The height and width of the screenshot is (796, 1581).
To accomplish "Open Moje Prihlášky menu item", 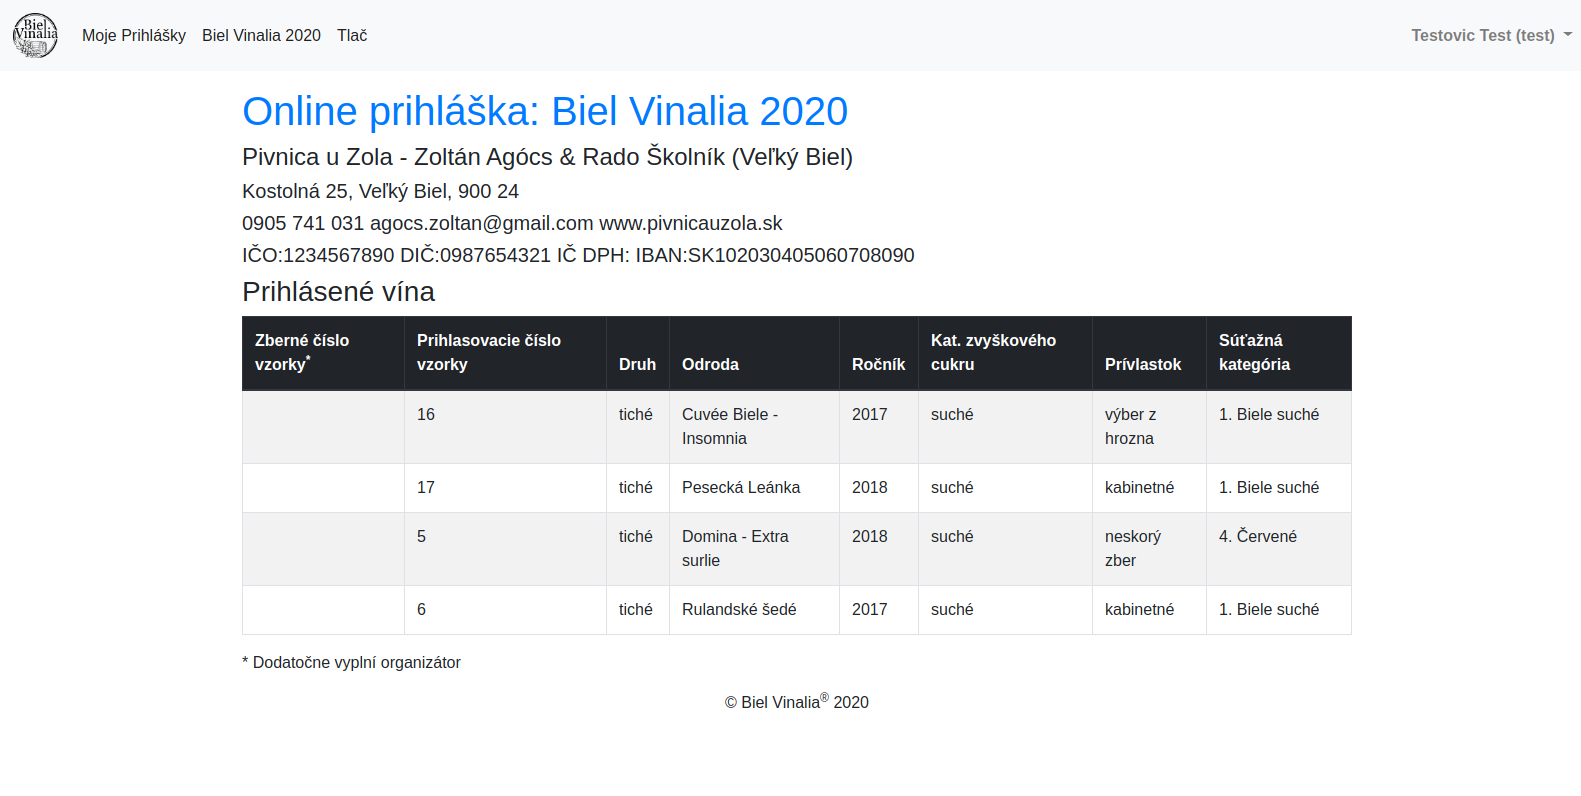I will 134,35.
